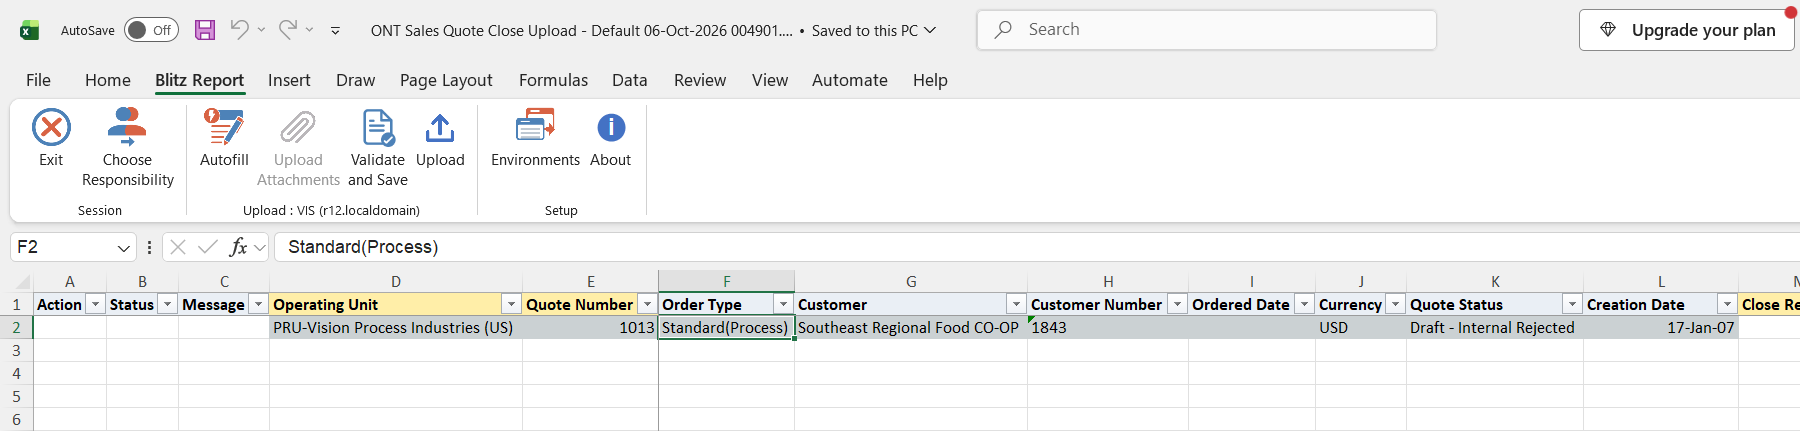
Task: Open the Order Type filter dropdown
Action: (783, 304)
